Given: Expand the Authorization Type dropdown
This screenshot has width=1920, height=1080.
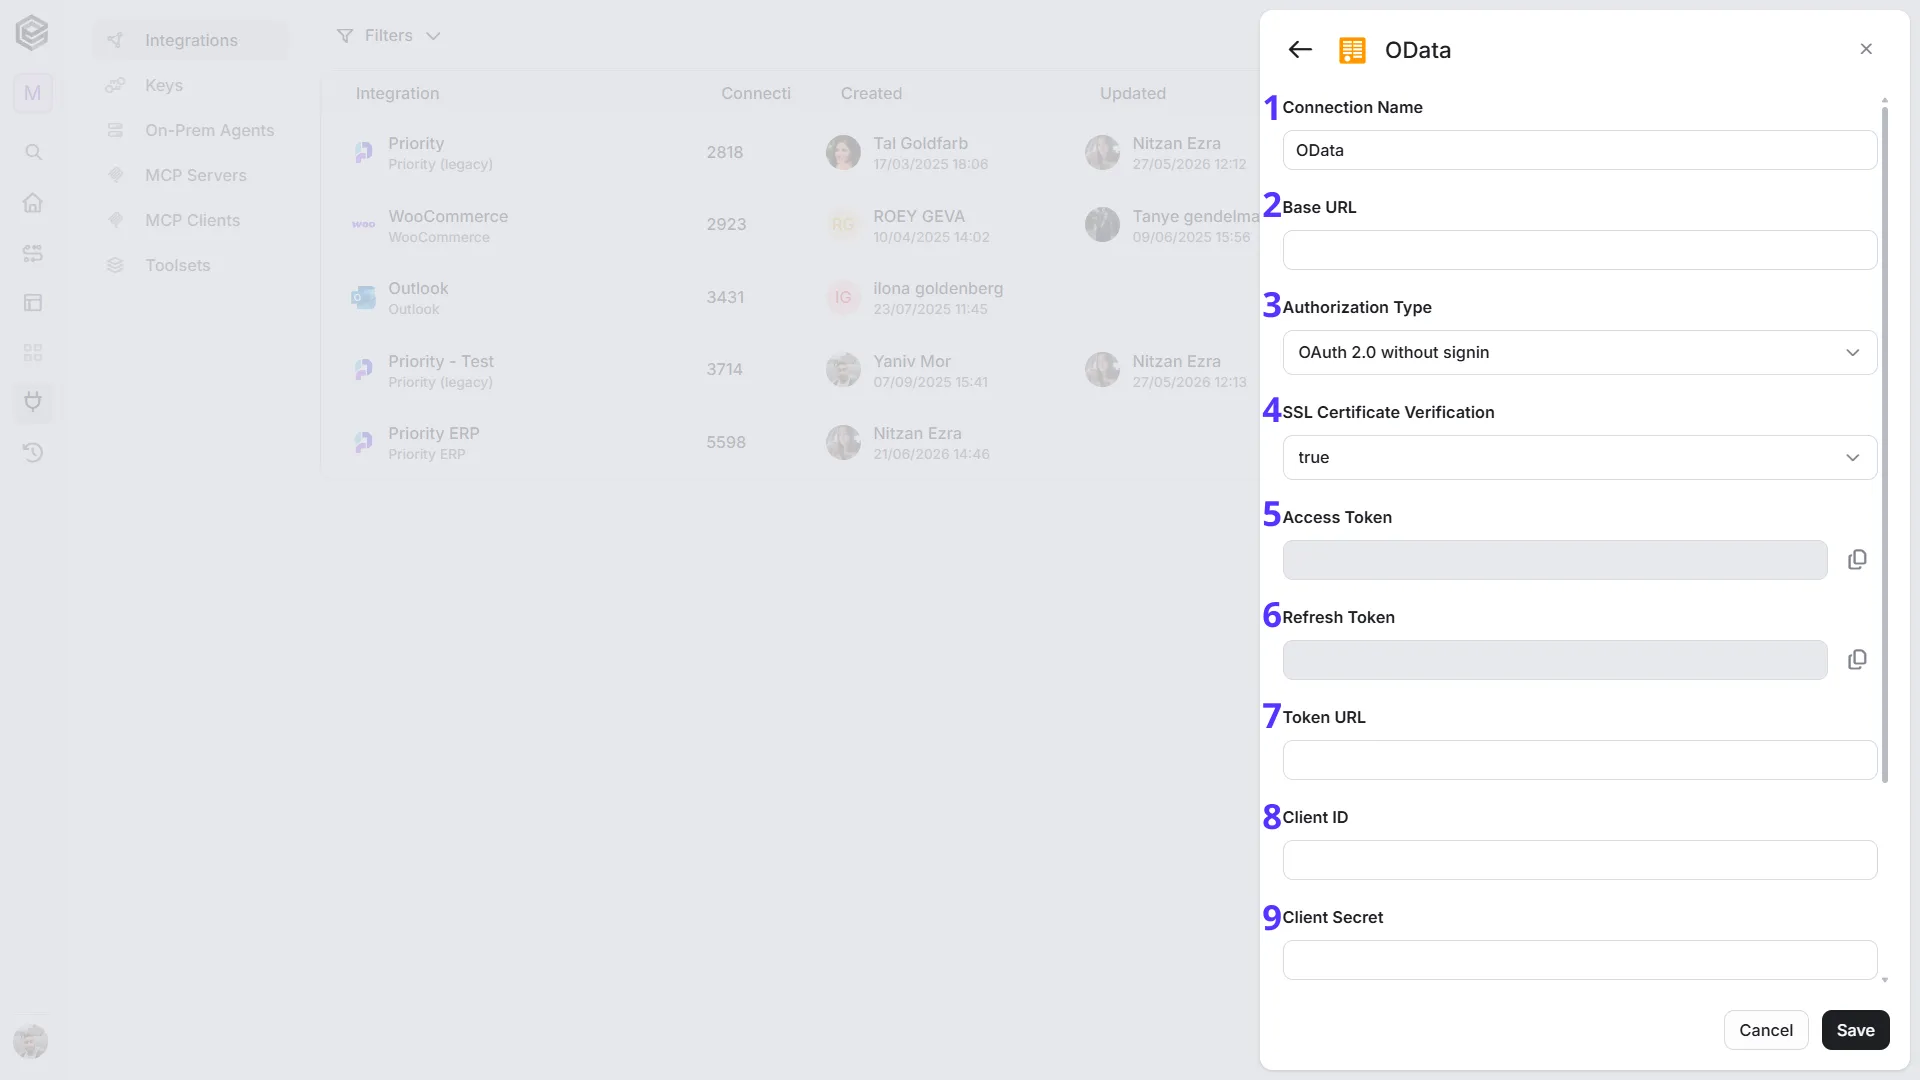Looking at the screenshot, I should 1580,352.
